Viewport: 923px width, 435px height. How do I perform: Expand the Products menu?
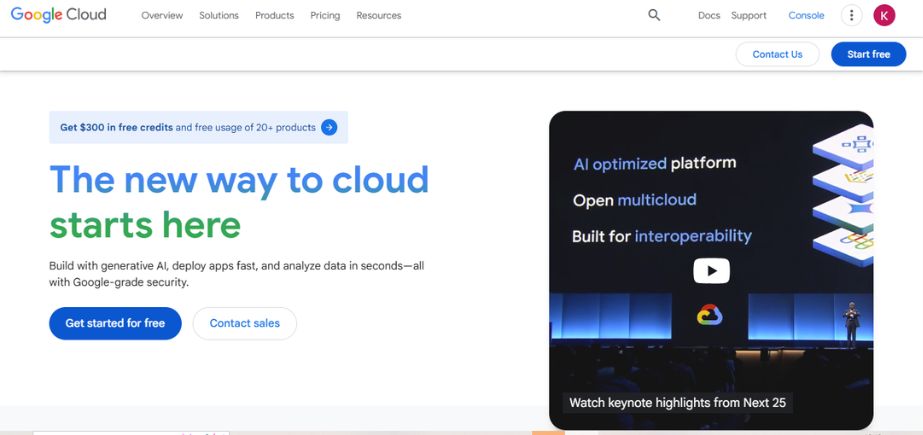pos(274,16)
